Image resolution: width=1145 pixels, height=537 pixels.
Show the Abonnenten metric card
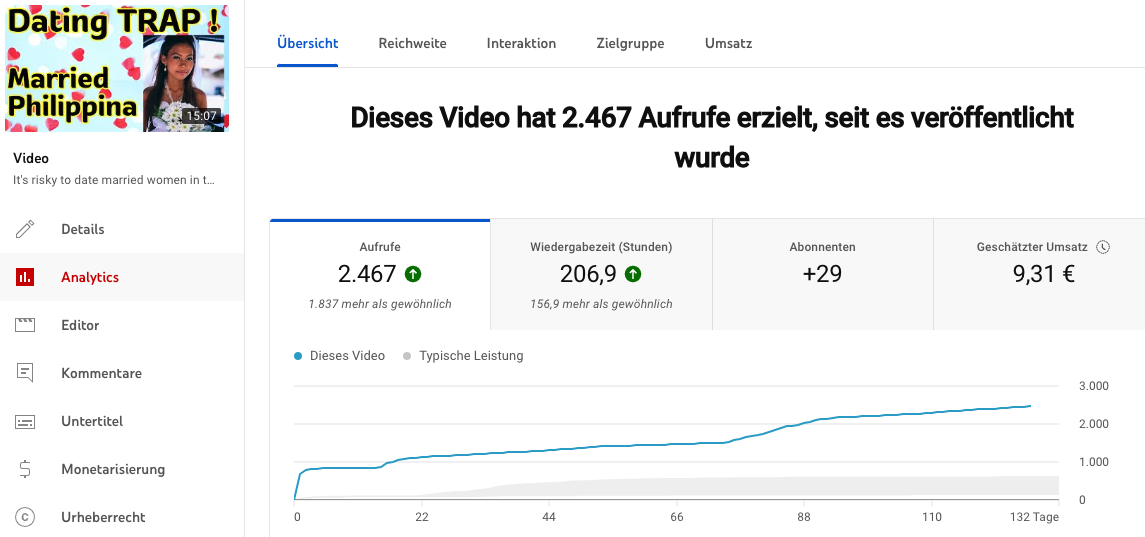pos(822,275)
